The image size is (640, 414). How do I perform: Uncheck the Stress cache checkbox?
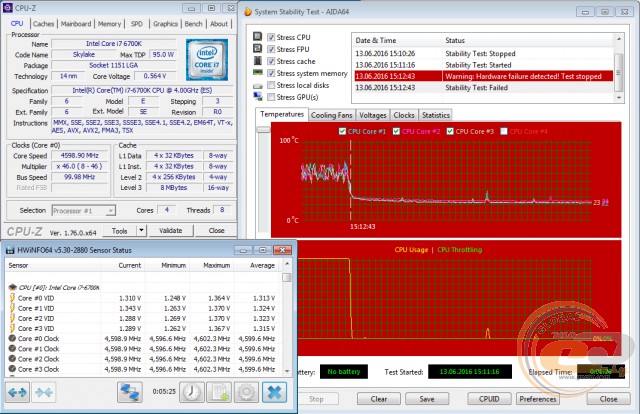click(x=271, y=61)
